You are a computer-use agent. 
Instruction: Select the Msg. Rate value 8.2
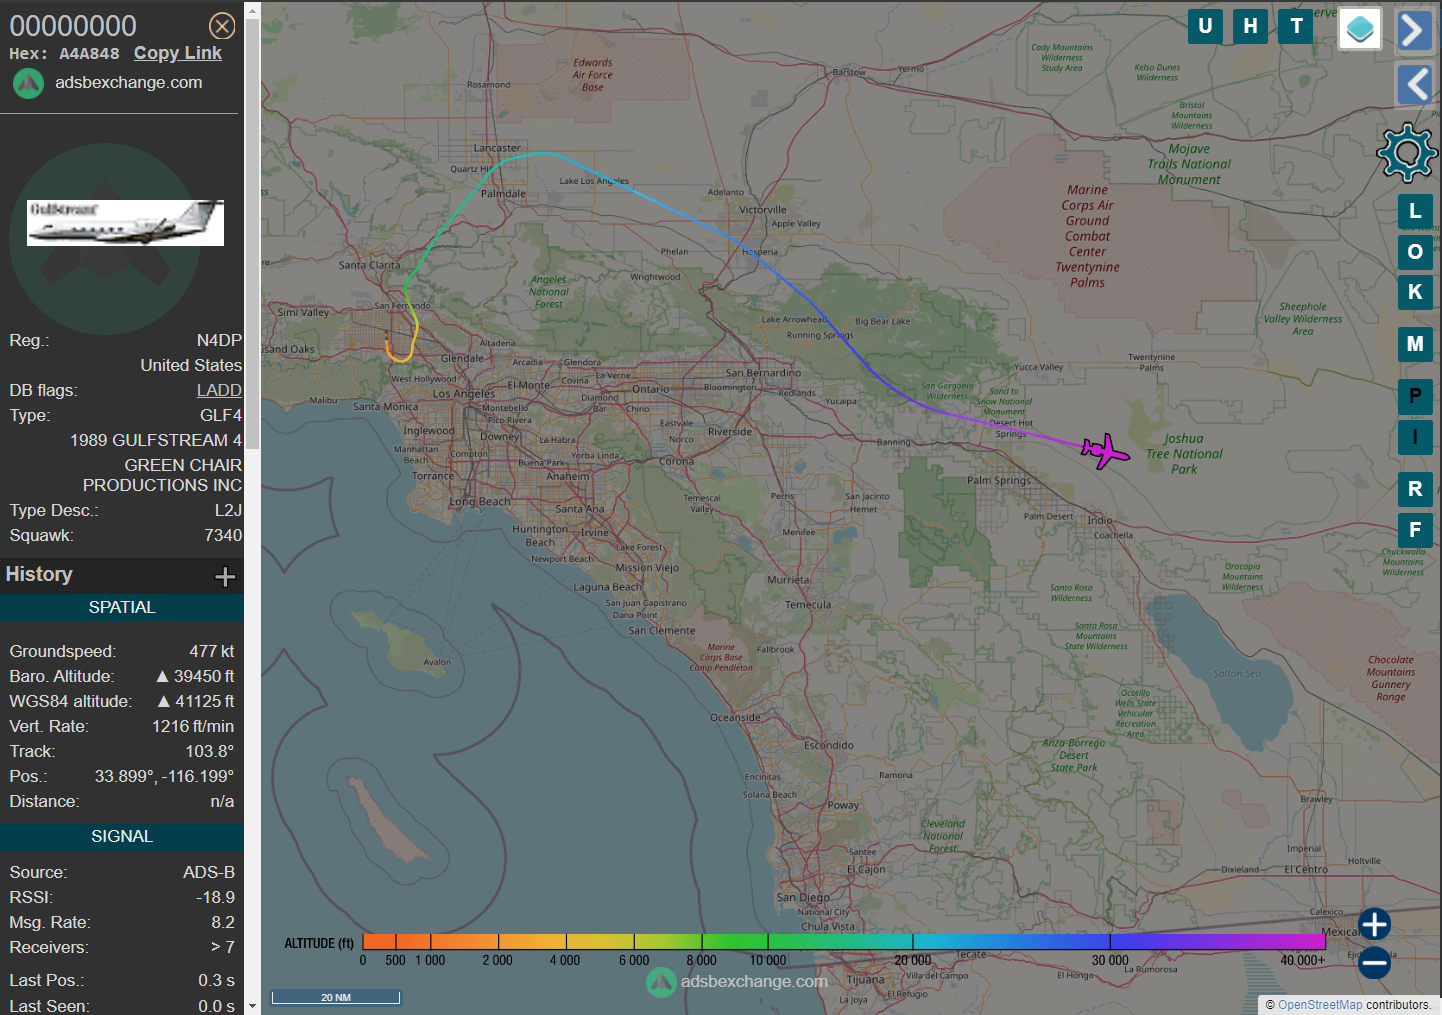coord(223,922)
